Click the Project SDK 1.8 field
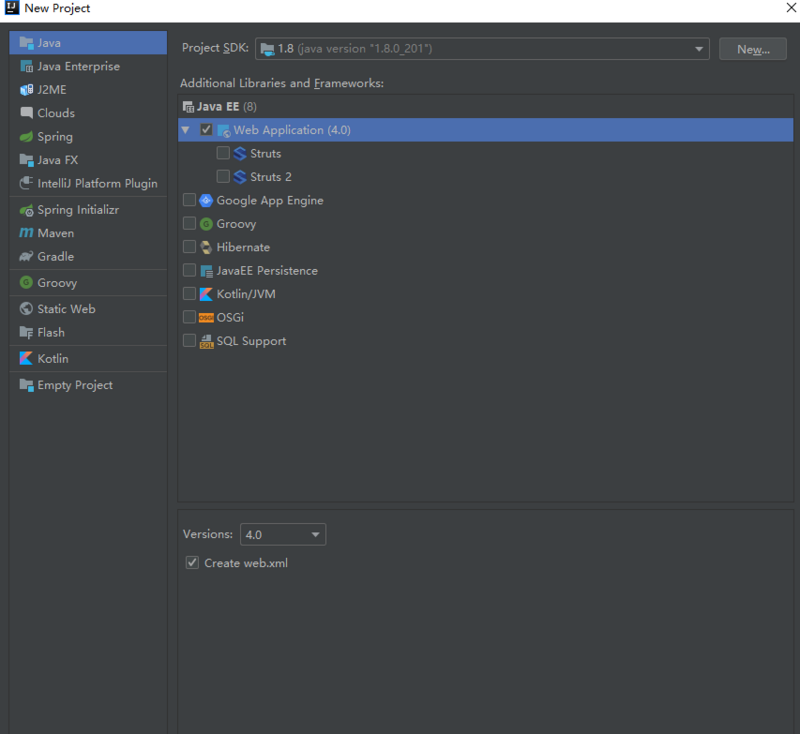The image size is (800, 734). pyautogui.click(x=482, y=49)
